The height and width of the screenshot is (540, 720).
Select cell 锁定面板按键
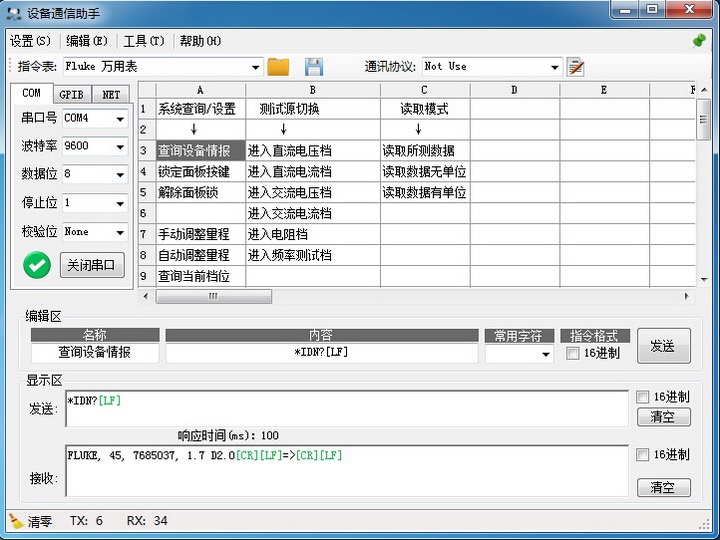pos(201,172)
